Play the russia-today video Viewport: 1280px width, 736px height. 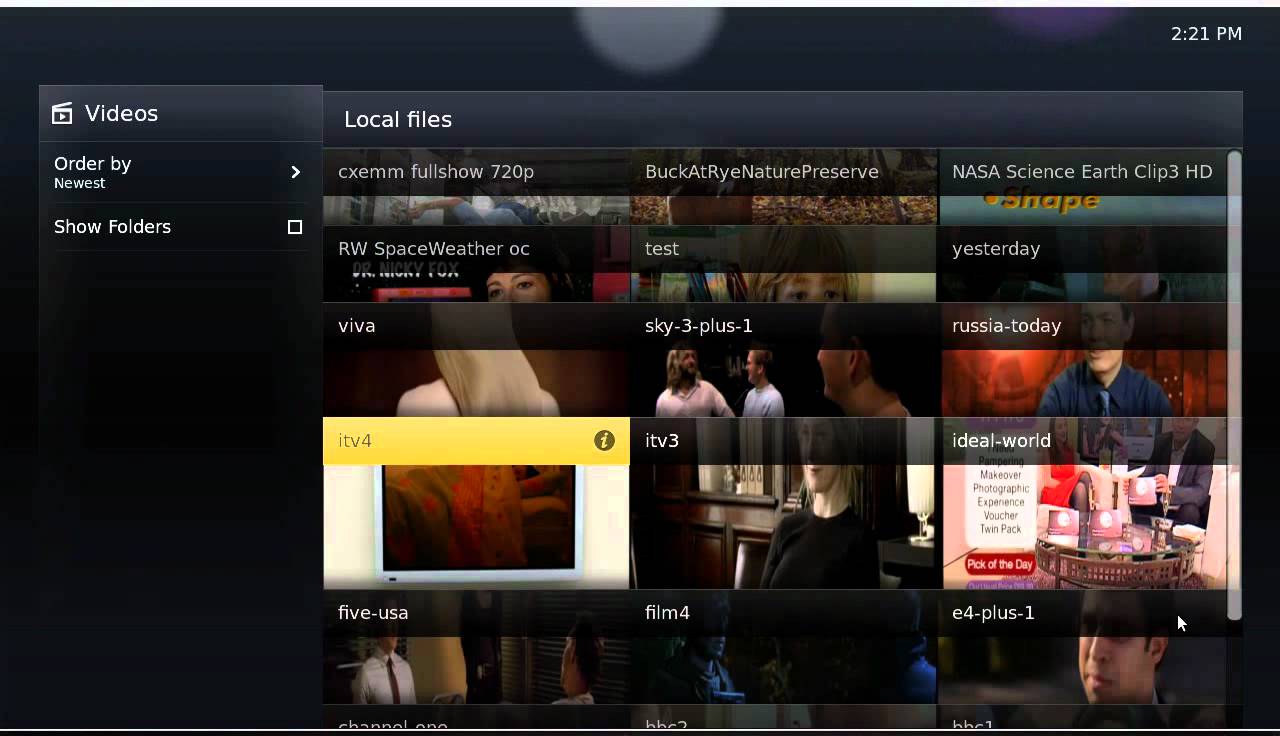point(1083,359)
